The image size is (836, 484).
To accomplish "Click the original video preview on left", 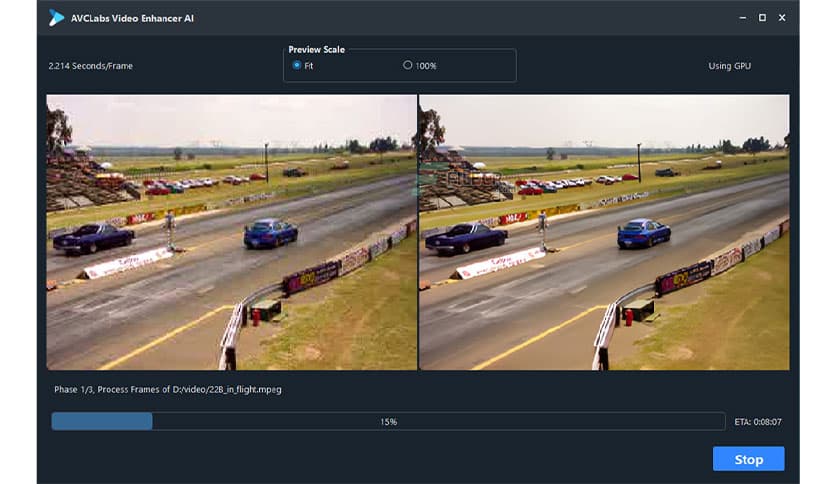I will click(231, 232).
